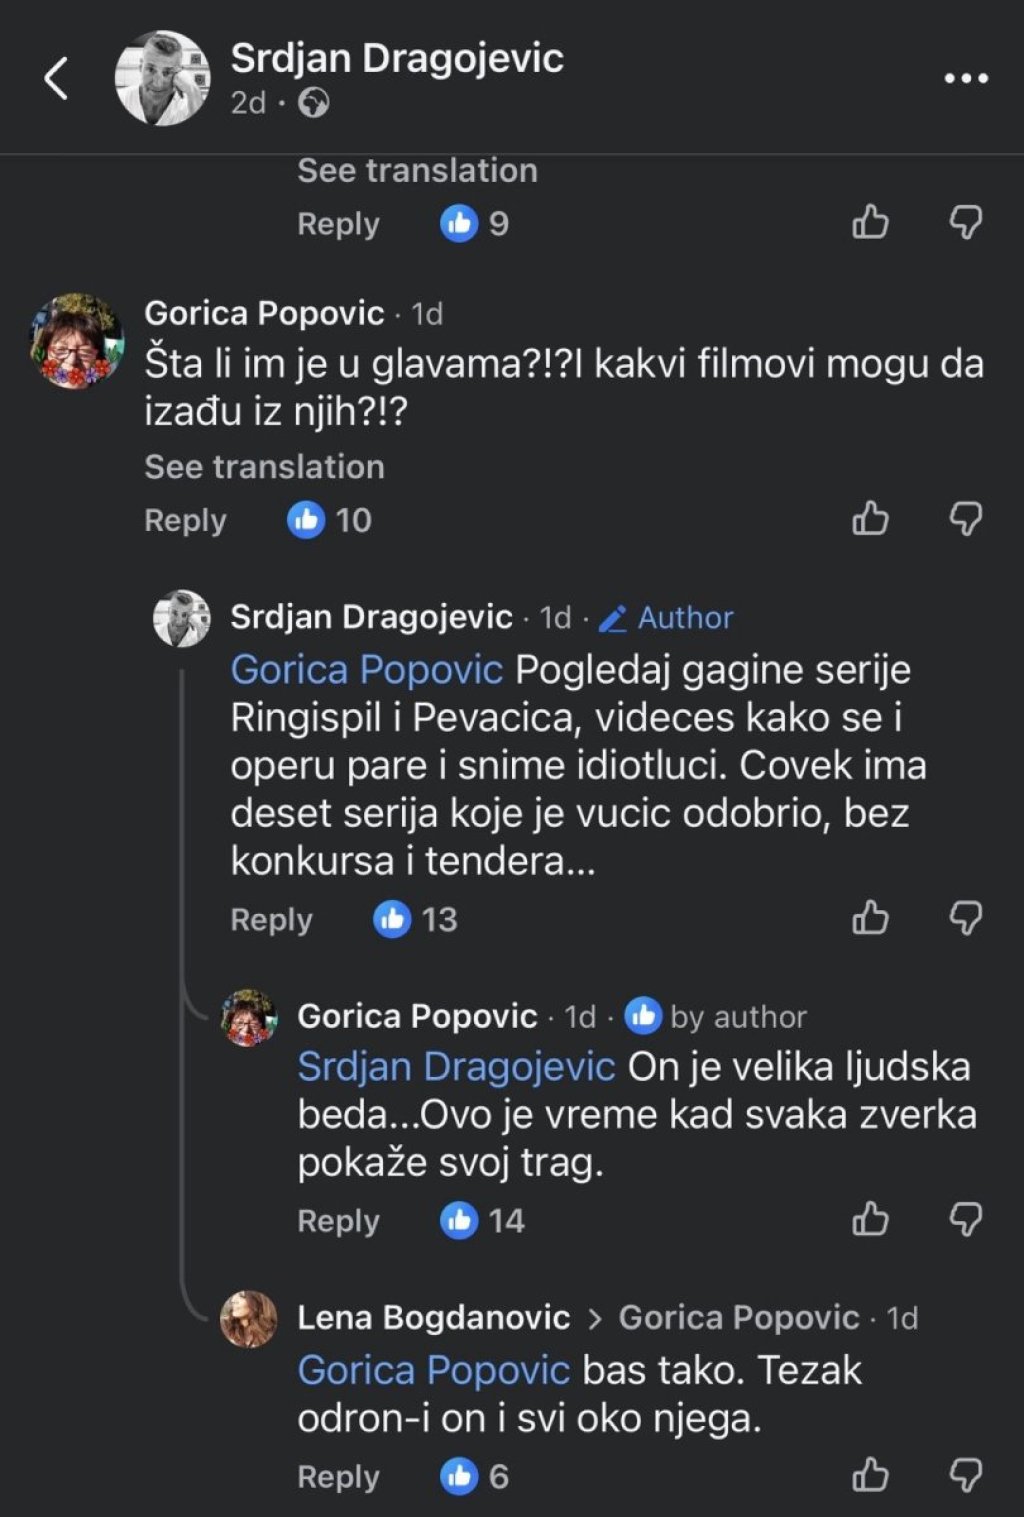View the 13 reactions on Srdjan's reply

click(415, 919)
